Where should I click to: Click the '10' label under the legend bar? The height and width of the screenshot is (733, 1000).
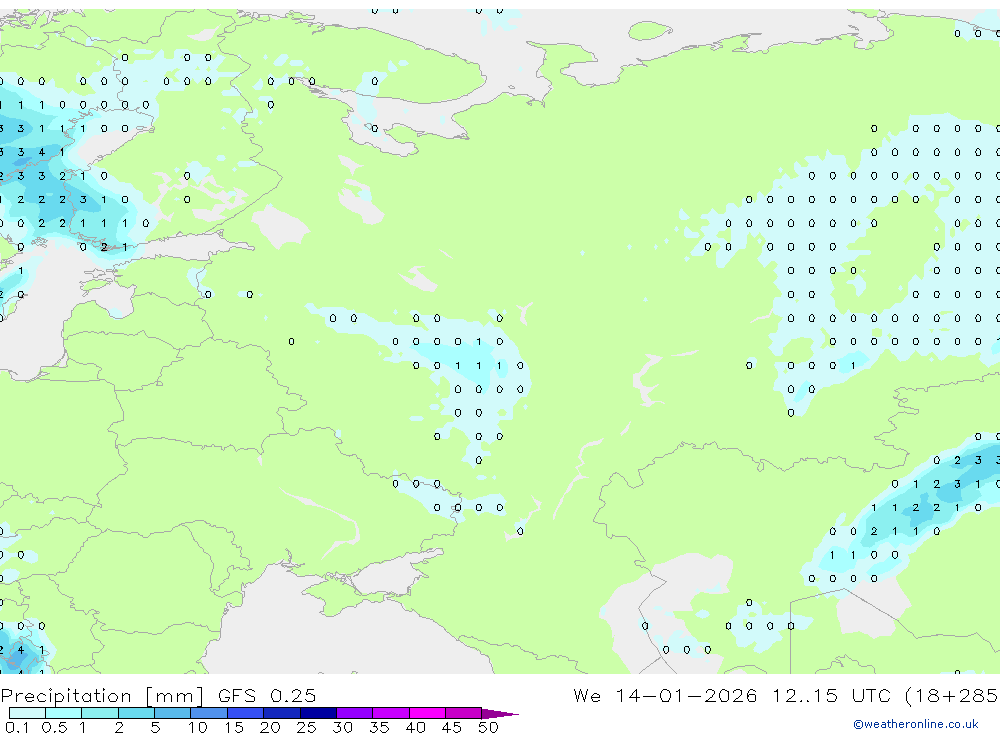pos(197,727)
